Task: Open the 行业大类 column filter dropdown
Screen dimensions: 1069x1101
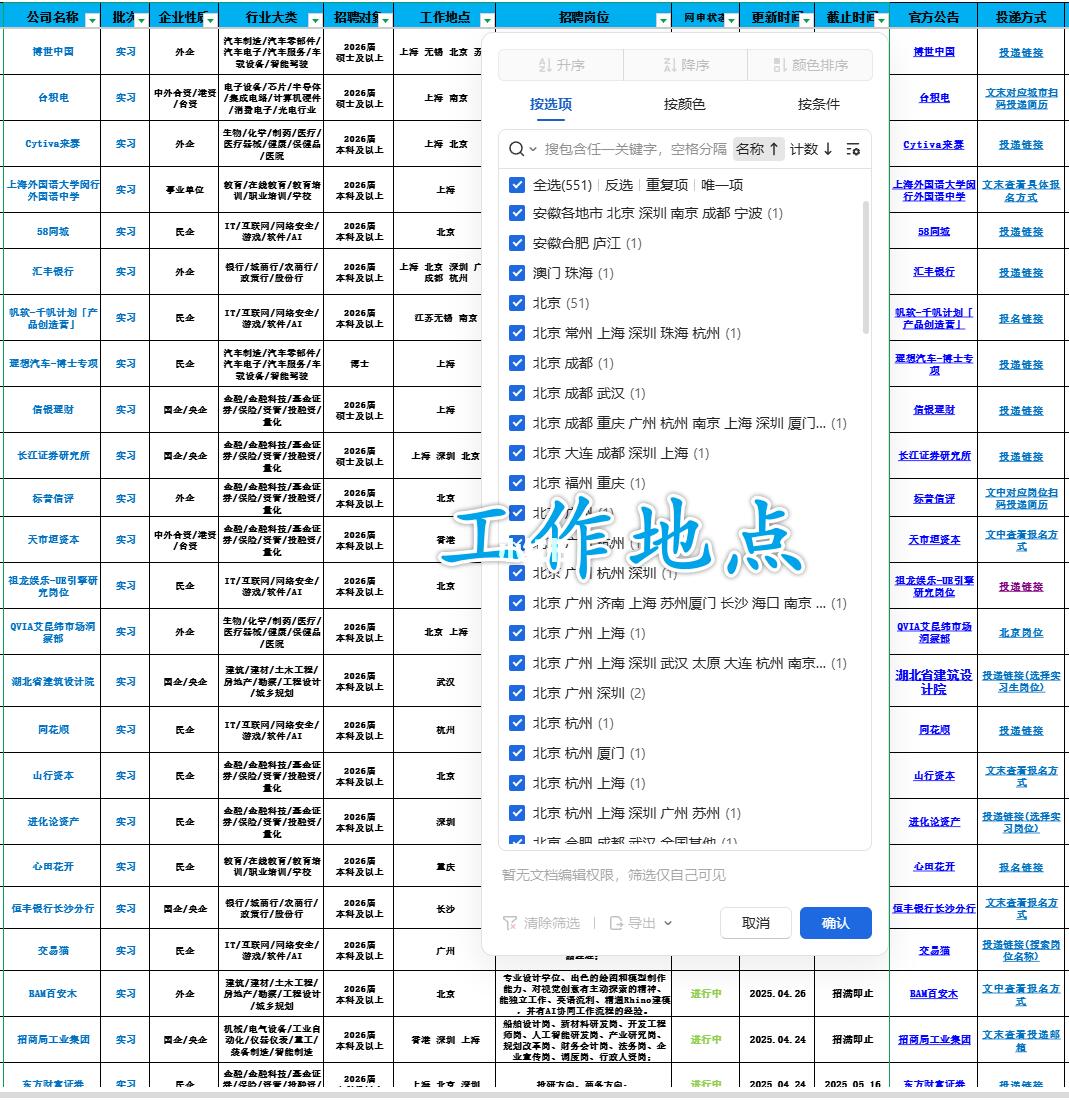Action: [315, 20]
